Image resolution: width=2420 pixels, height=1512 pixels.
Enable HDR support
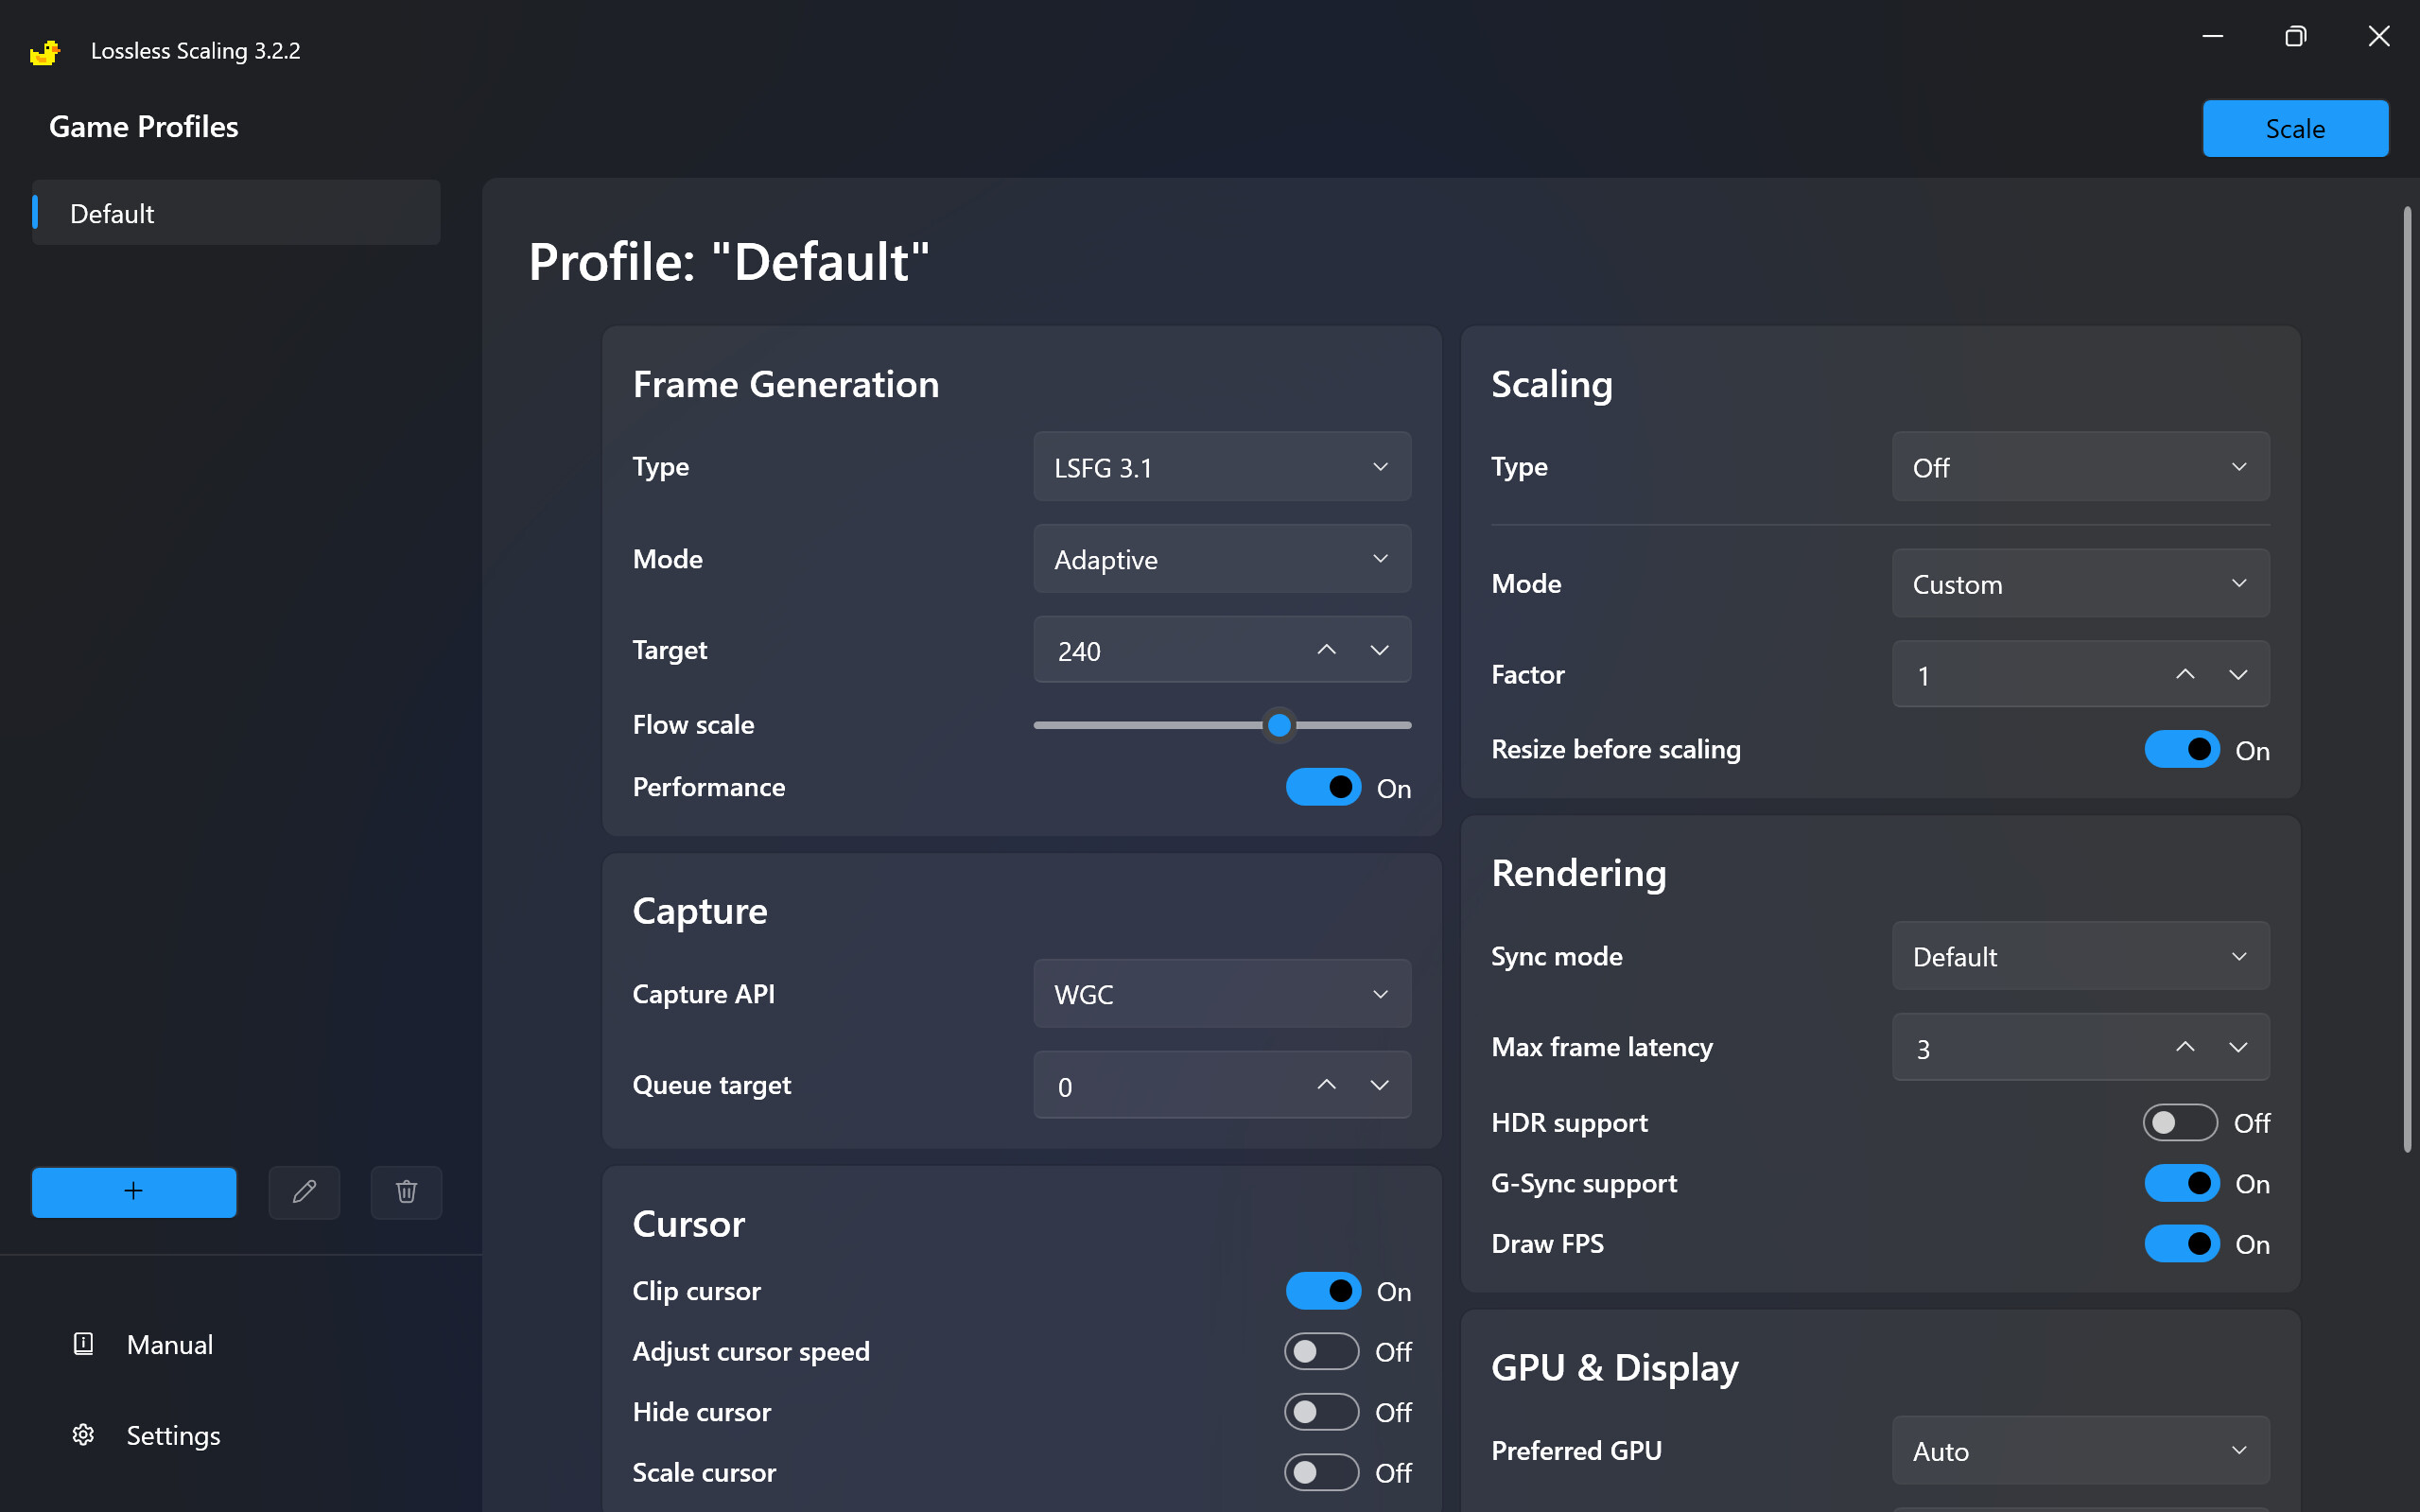pos(2179,1122)
